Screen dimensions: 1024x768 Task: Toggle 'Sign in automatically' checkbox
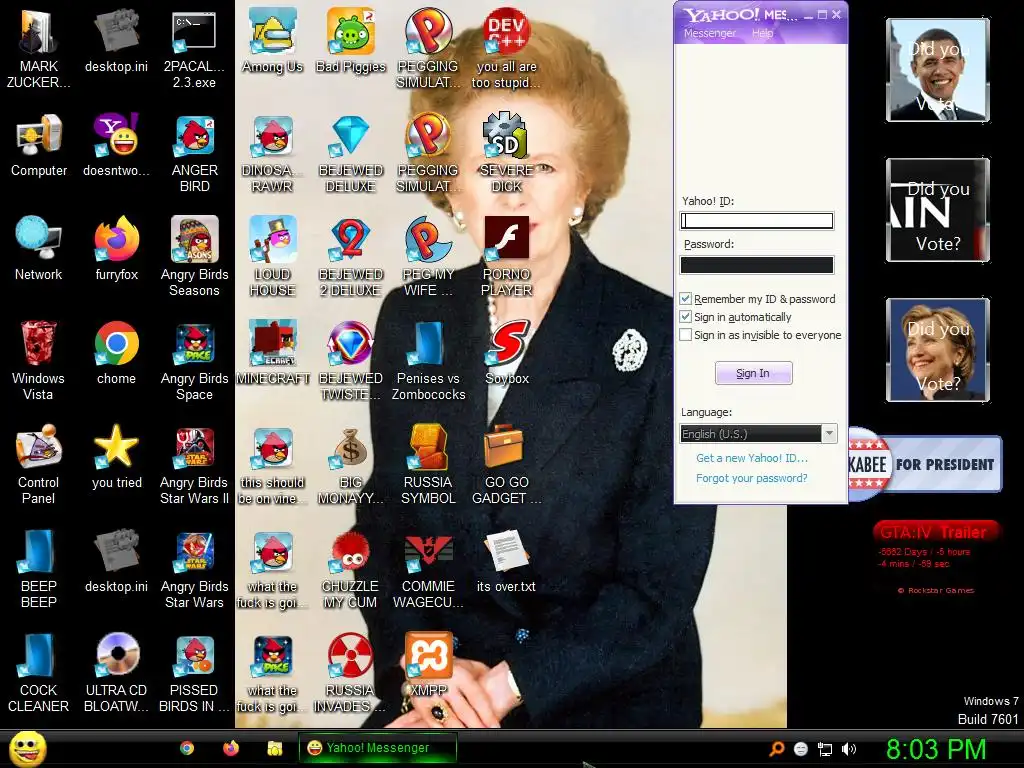[x=686, y=317]
